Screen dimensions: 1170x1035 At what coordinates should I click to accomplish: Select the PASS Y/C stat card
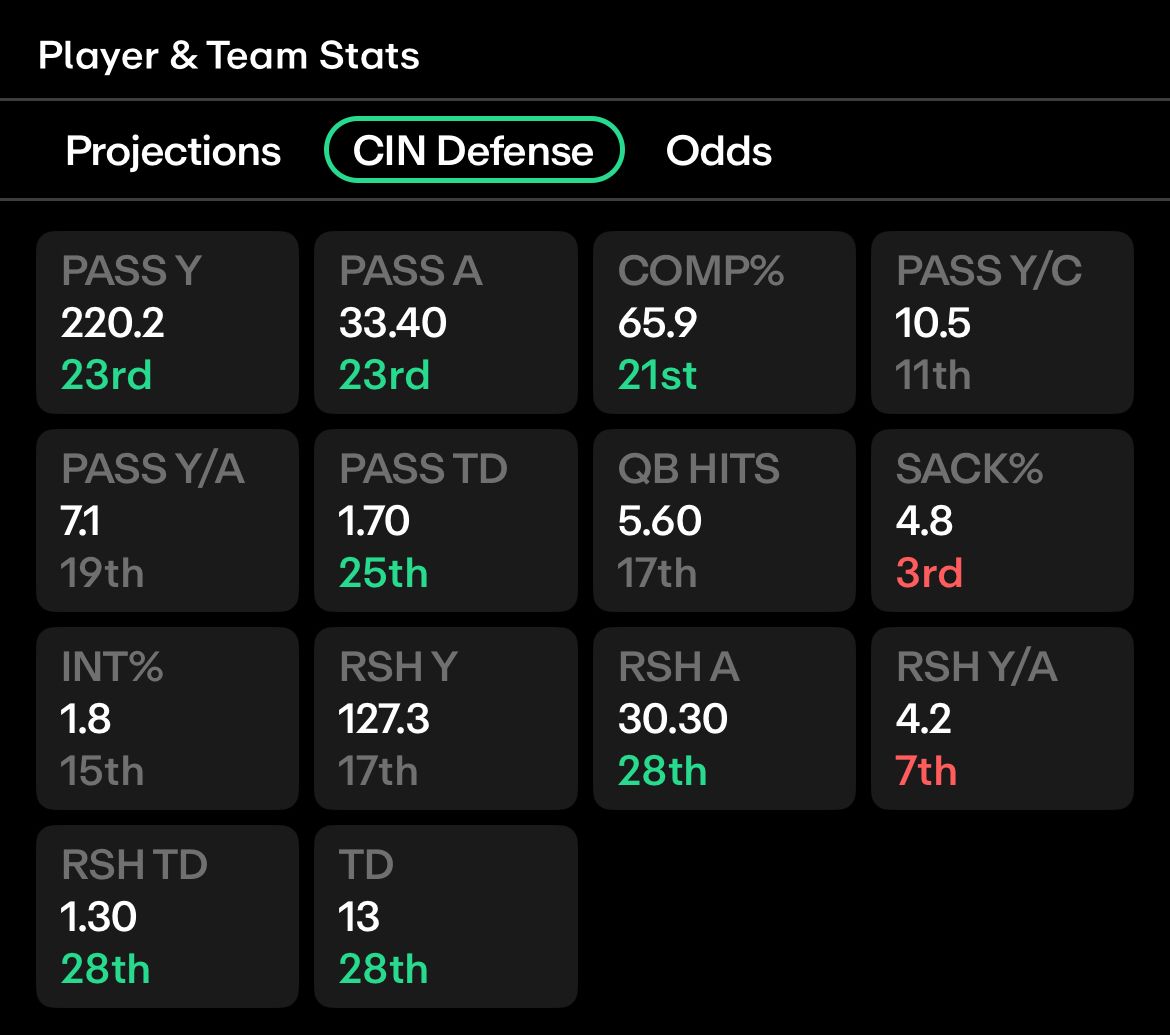(x=1002, y=322)
